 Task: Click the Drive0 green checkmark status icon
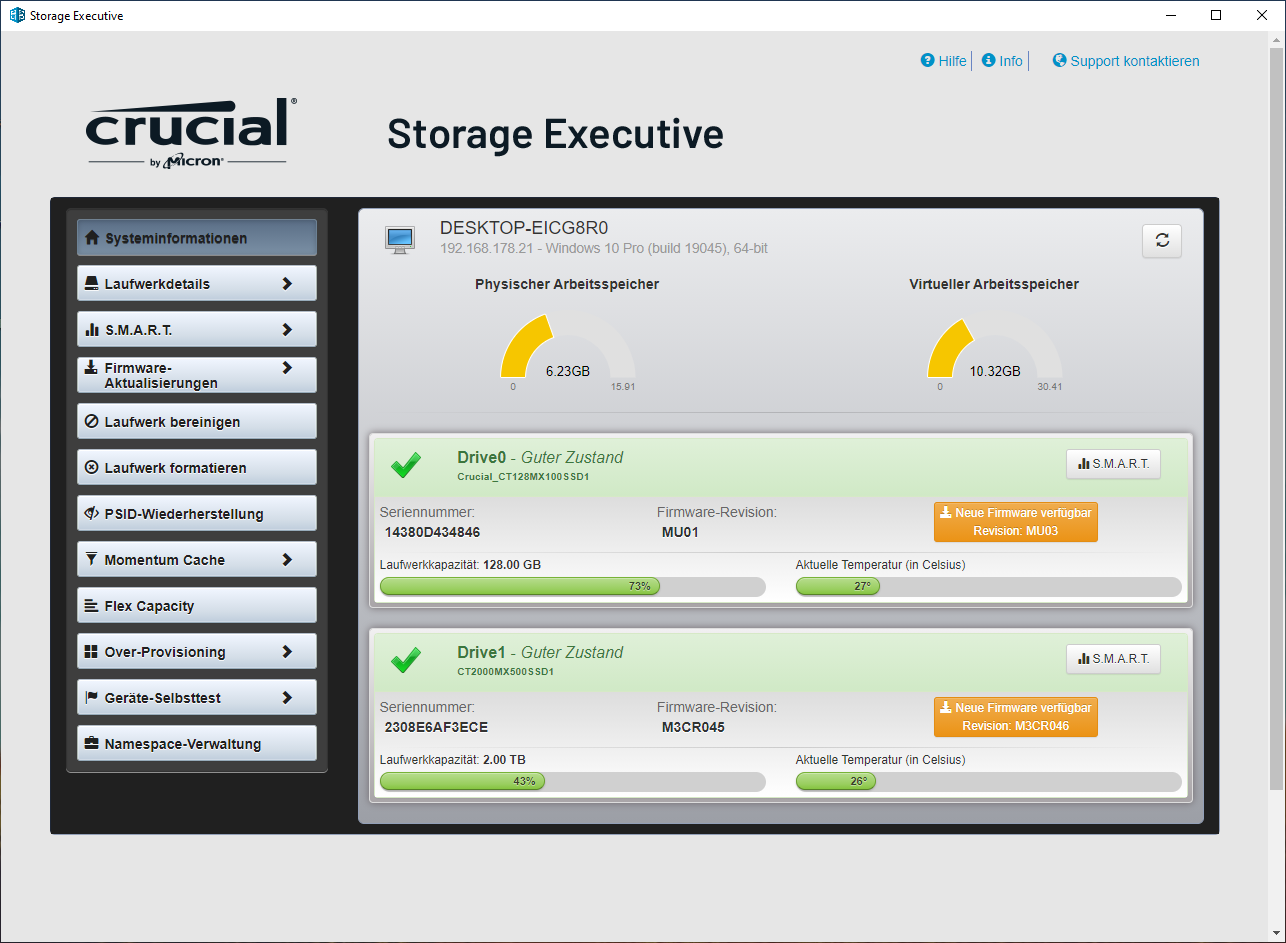pyautogui.click(x=405, y=465)
